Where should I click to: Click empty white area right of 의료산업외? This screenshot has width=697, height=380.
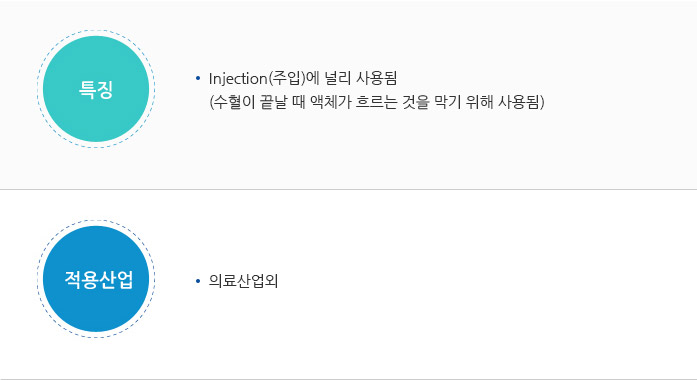[487, 281]
